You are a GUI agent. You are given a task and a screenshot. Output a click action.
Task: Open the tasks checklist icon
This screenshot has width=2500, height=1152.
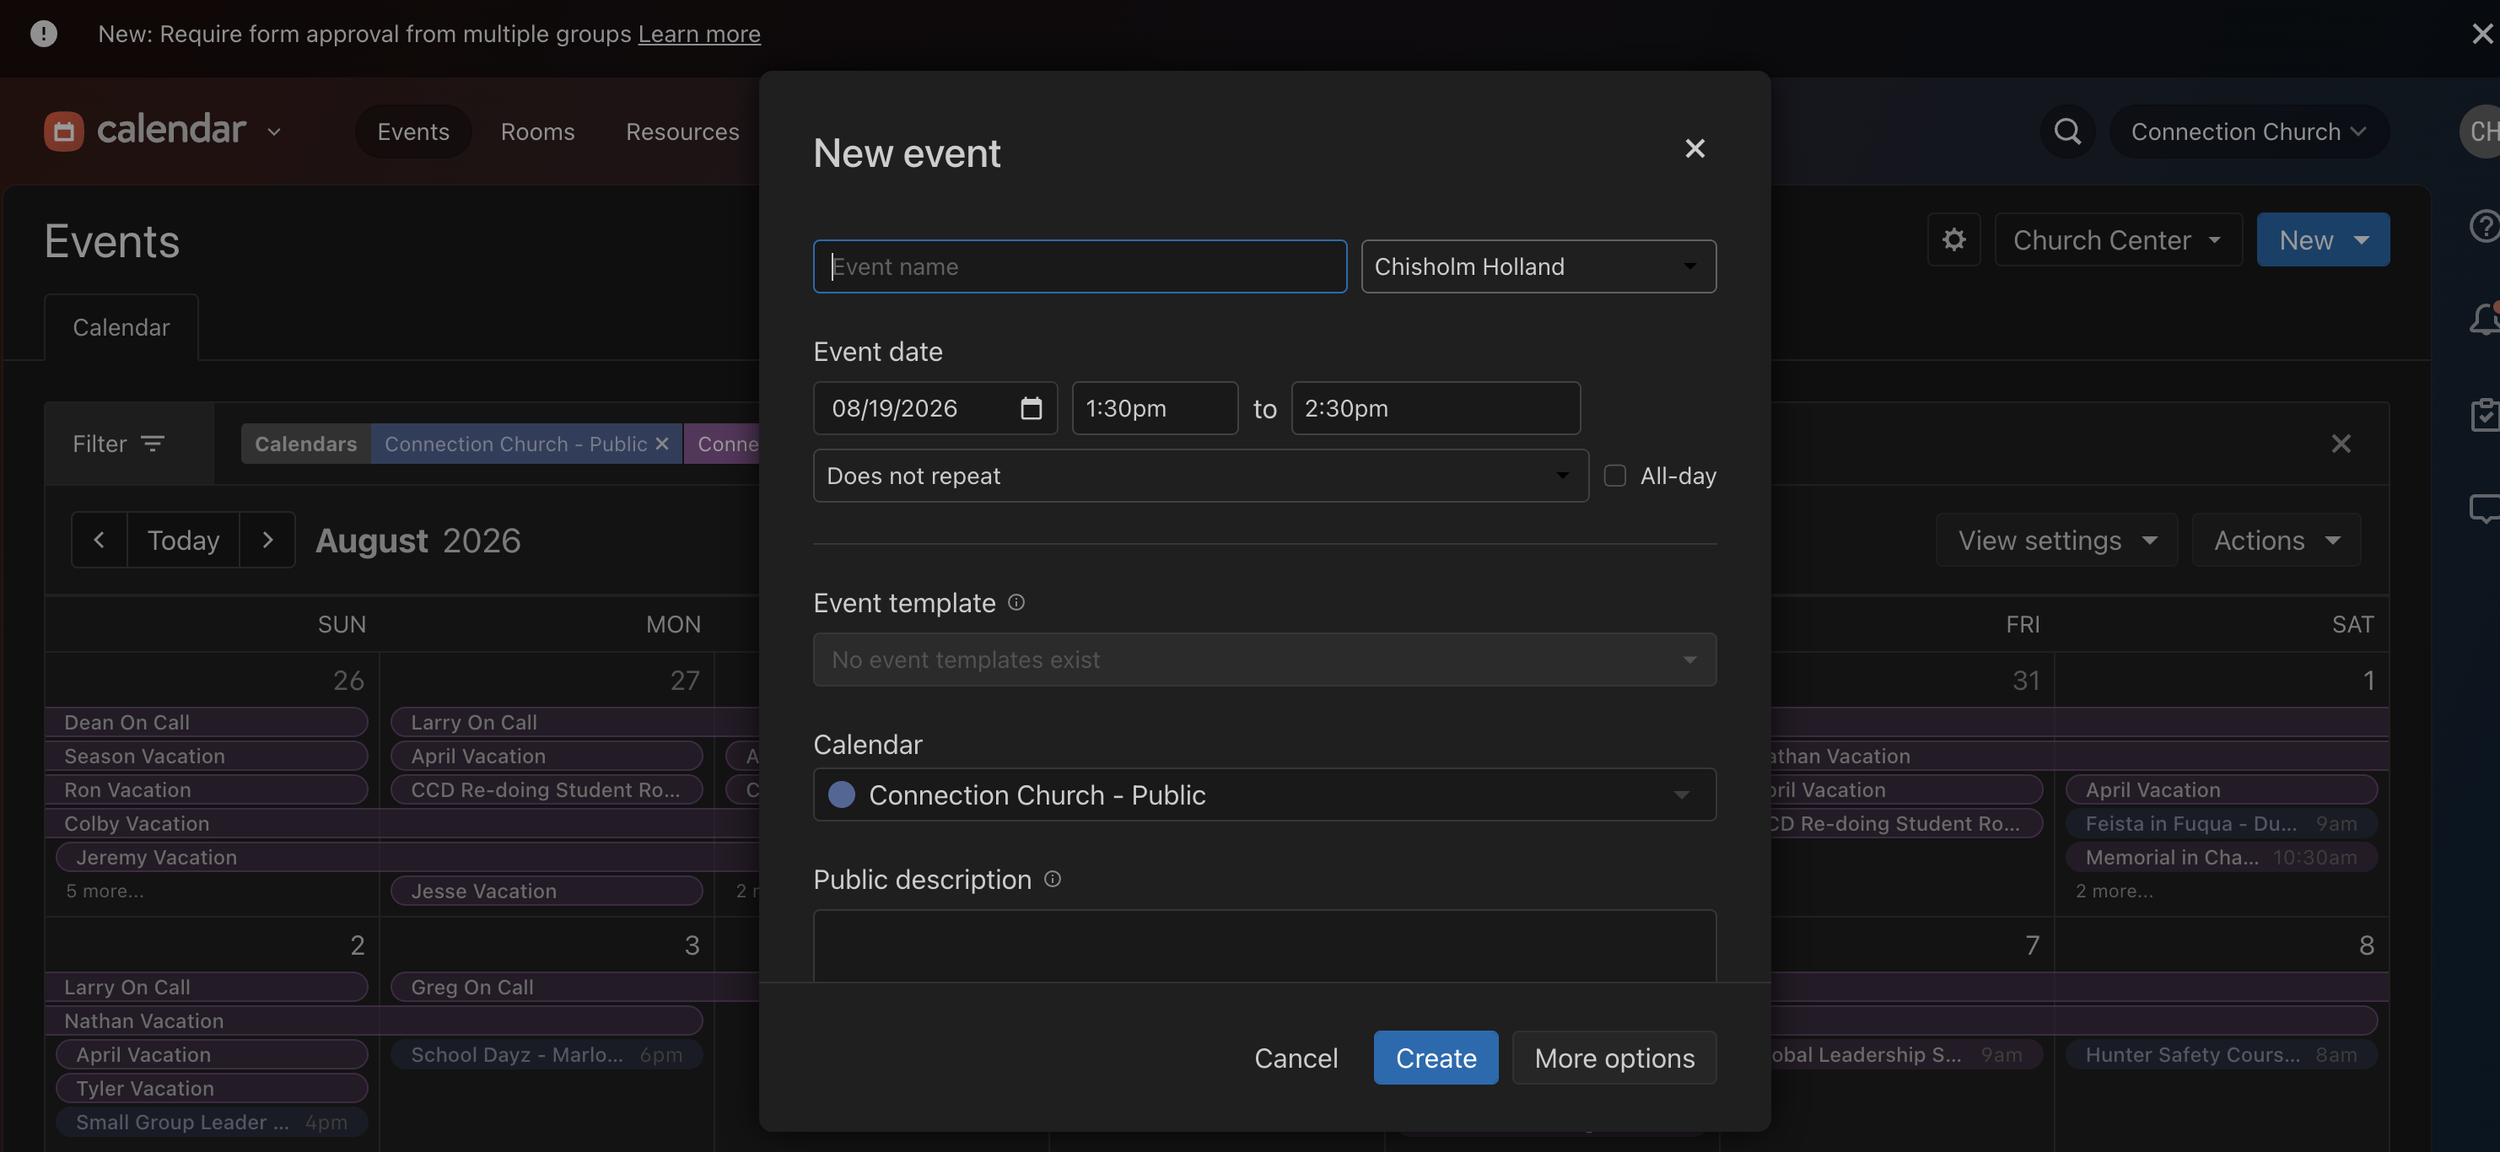pos(2484,415)
